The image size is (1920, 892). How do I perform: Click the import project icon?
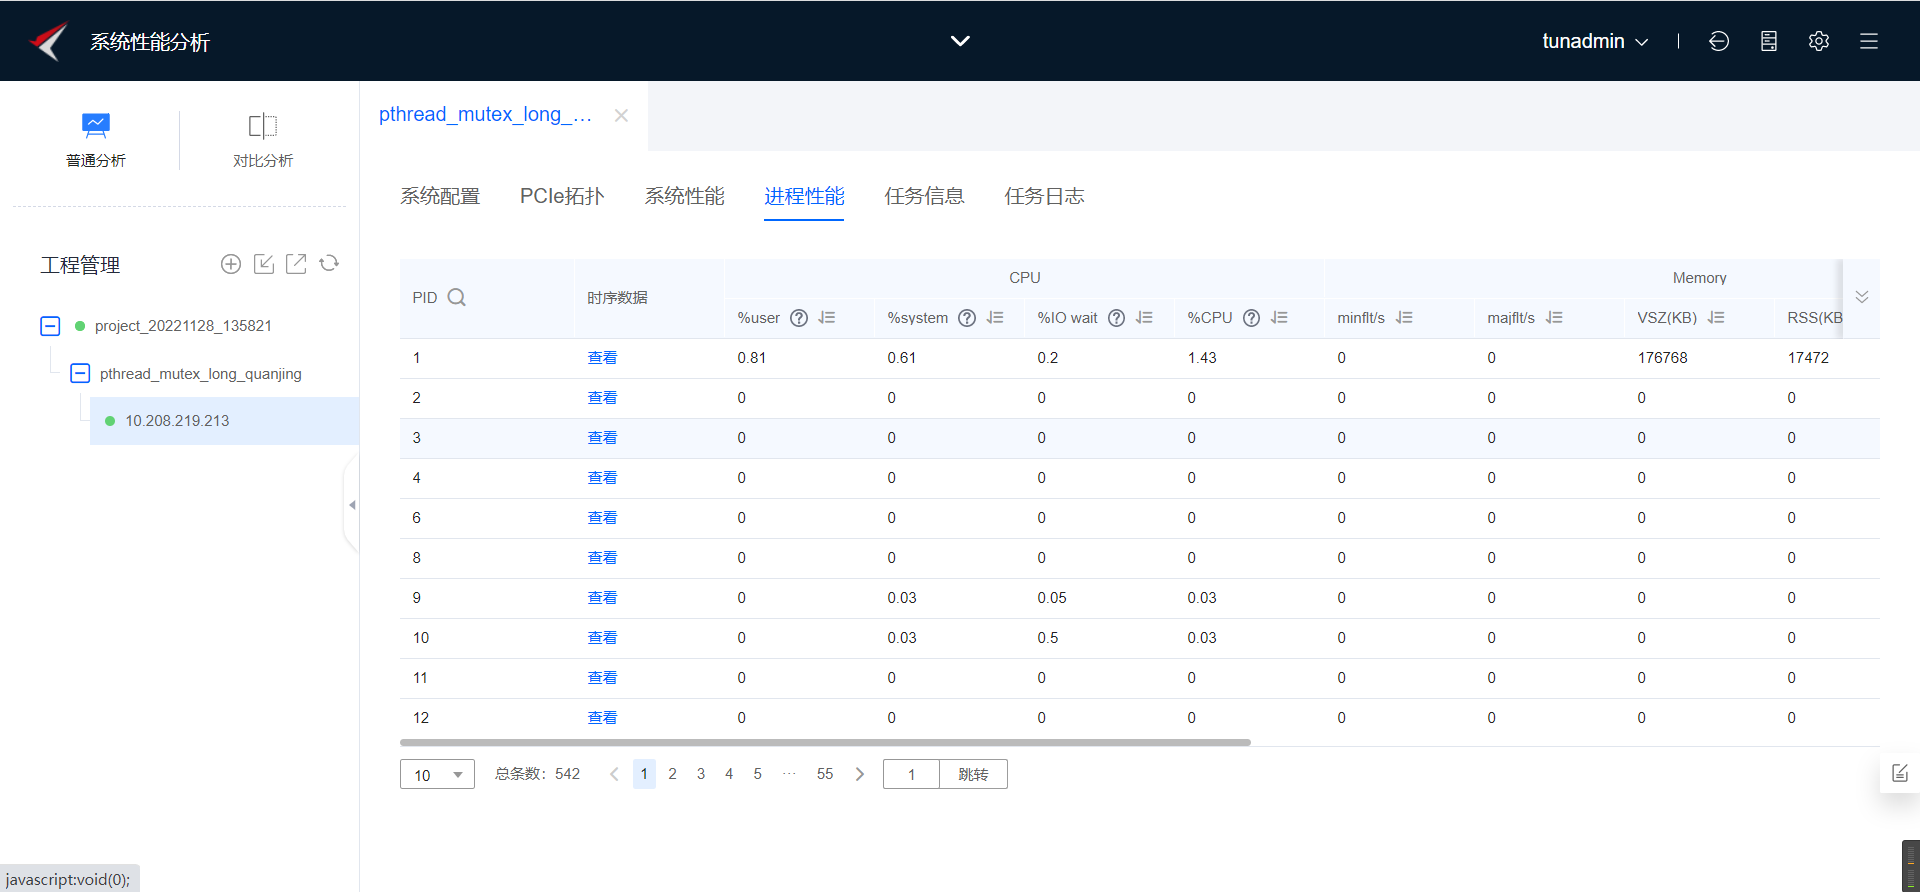(264, 264)
